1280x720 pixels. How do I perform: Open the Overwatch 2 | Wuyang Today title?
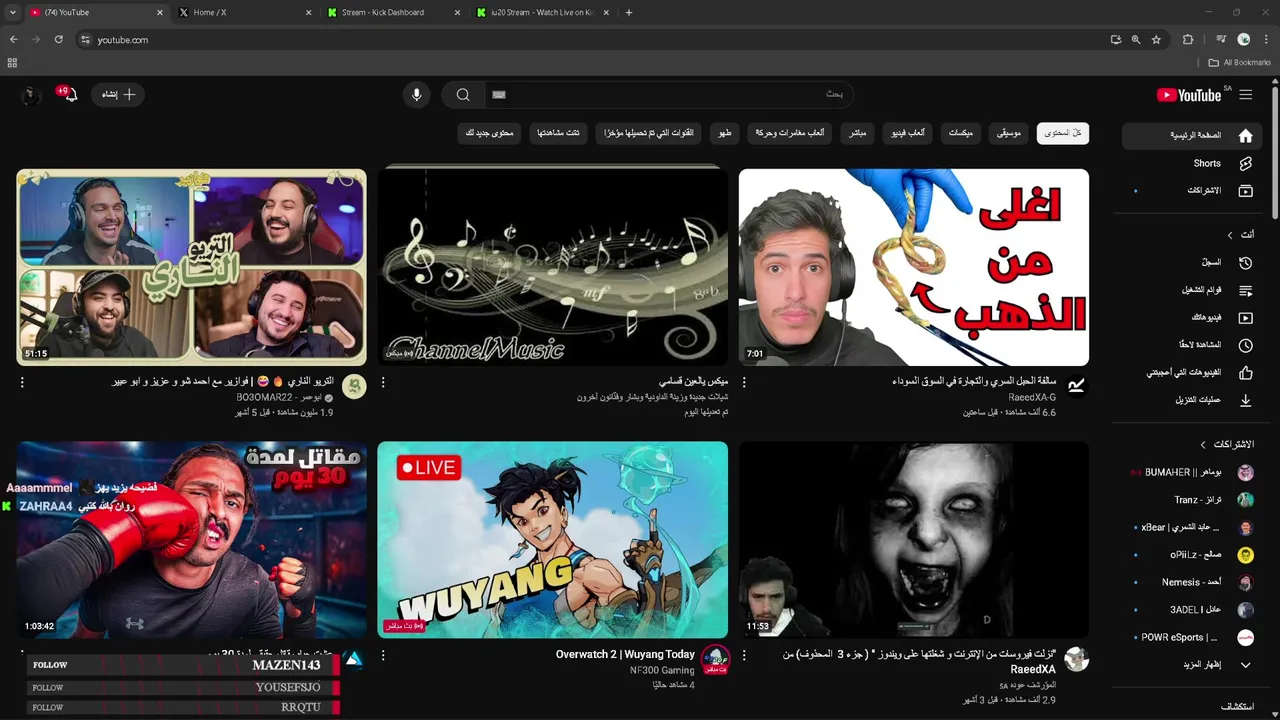(625, 654)
